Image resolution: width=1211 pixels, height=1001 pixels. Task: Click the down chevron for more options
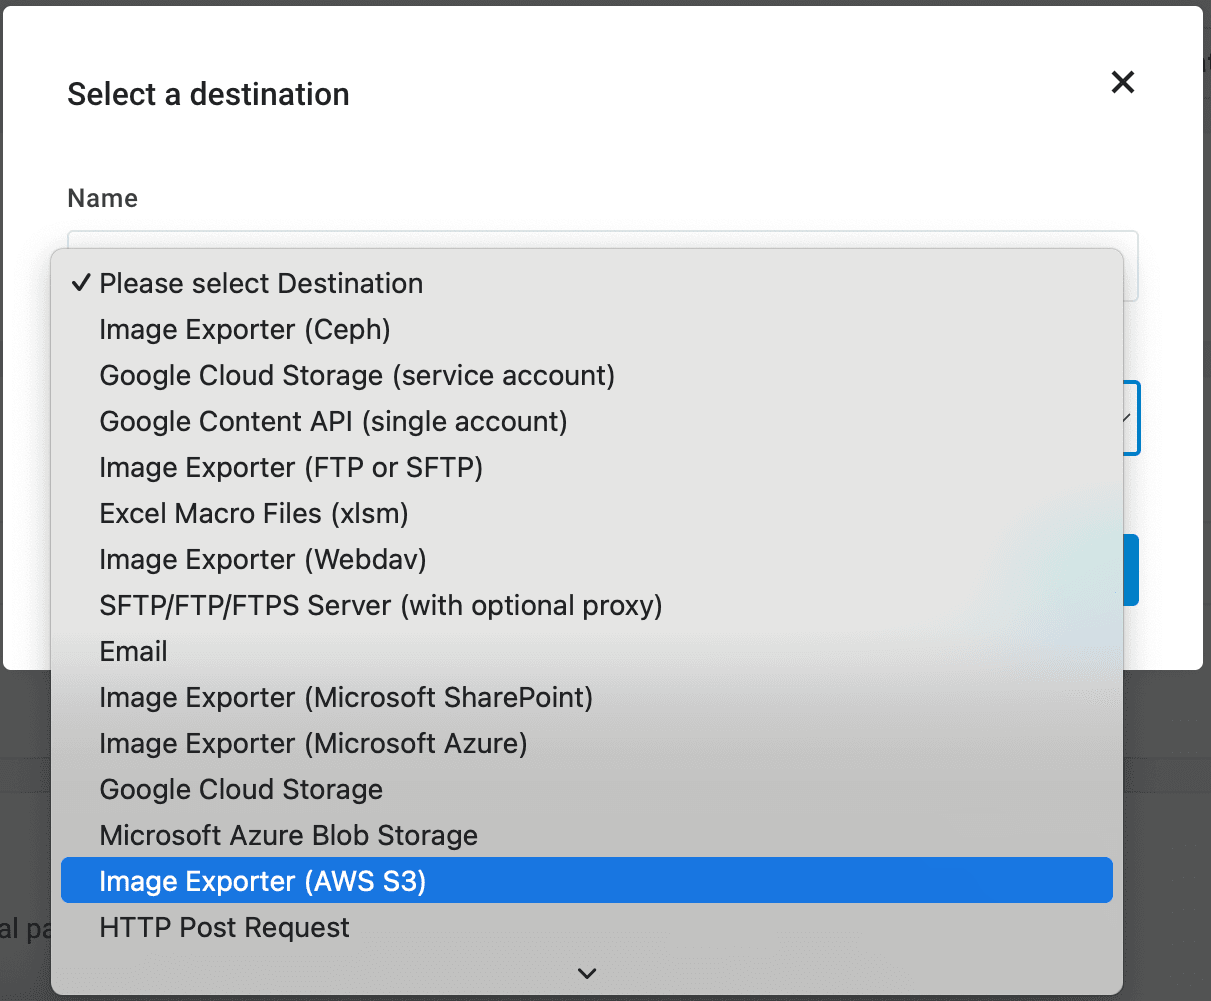(x=587, y=973)
